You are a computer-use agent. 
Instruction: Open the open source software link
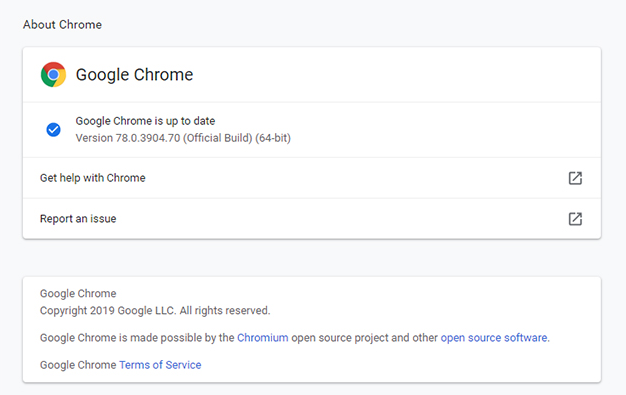tap(494, 337)
